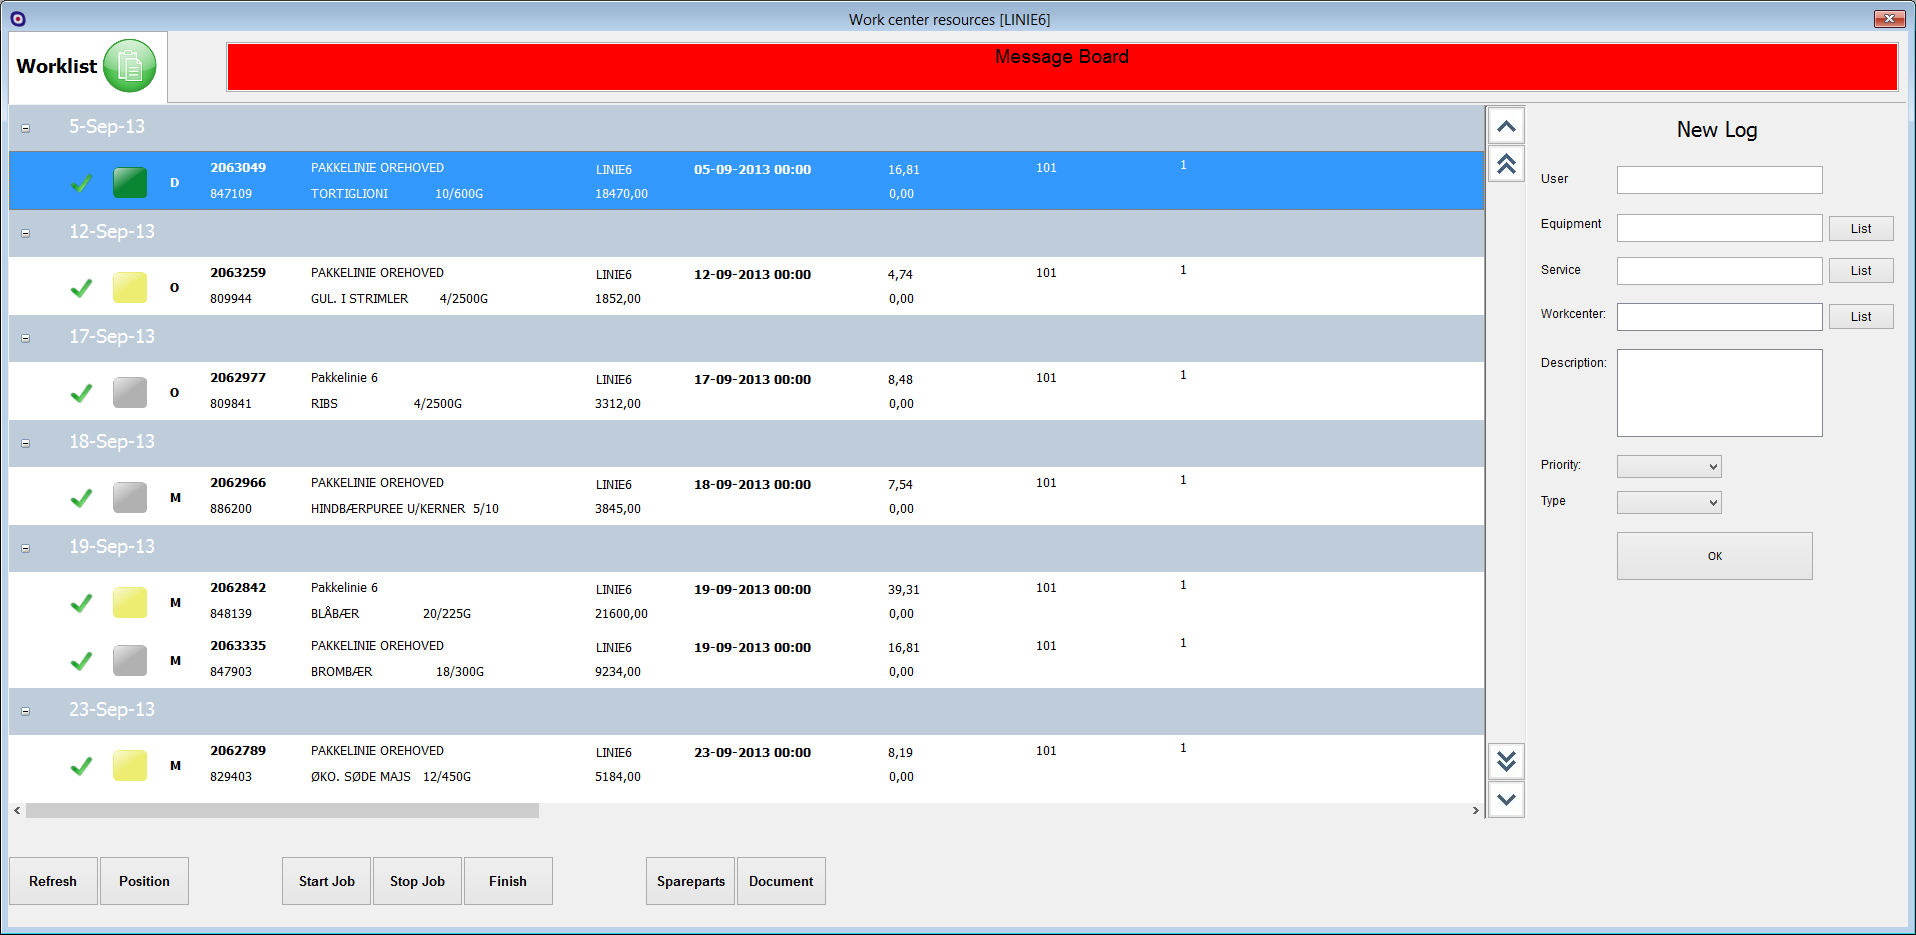Click green checkmark for job 2063259
Viewport: 1916px width, 935px height.
[81, 288]
